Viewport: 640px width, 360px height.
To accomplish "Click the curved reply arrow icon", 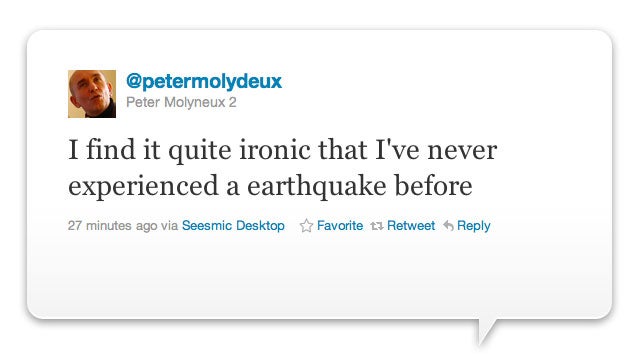I will click(x=448, y=226).
